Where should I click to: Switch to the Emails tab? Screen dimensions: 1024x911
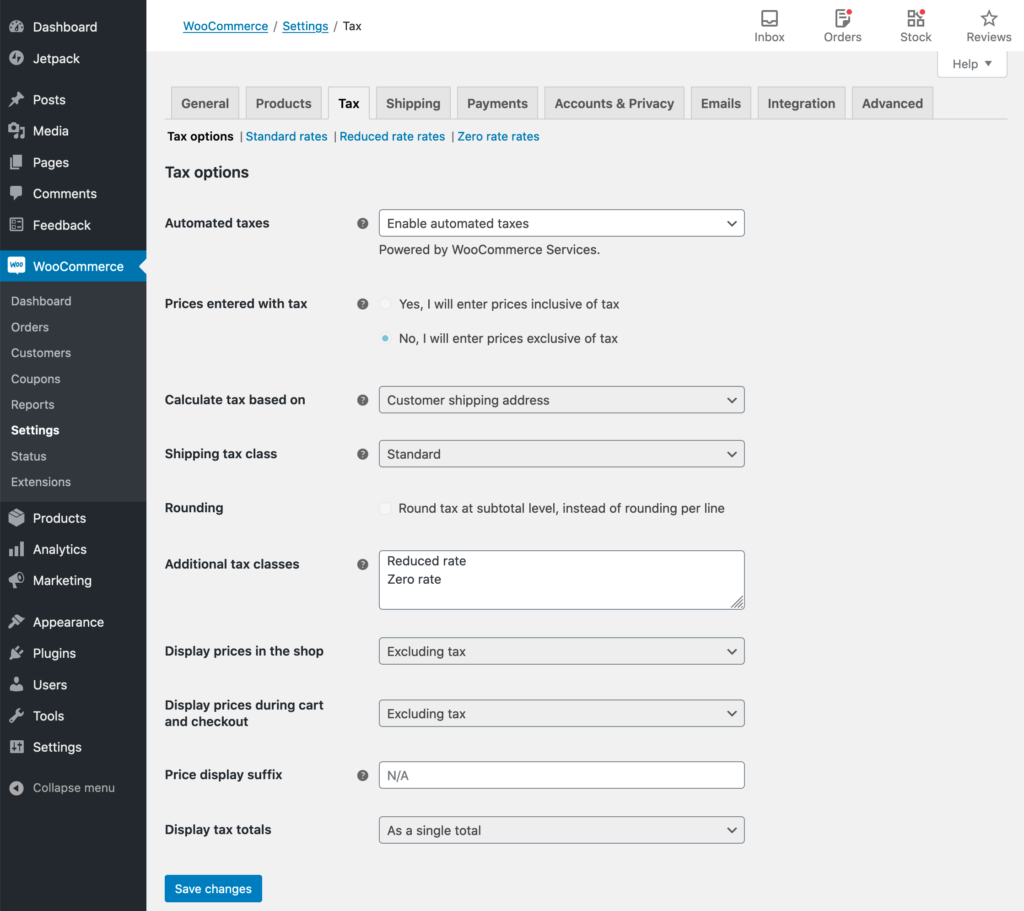point(720,102)
